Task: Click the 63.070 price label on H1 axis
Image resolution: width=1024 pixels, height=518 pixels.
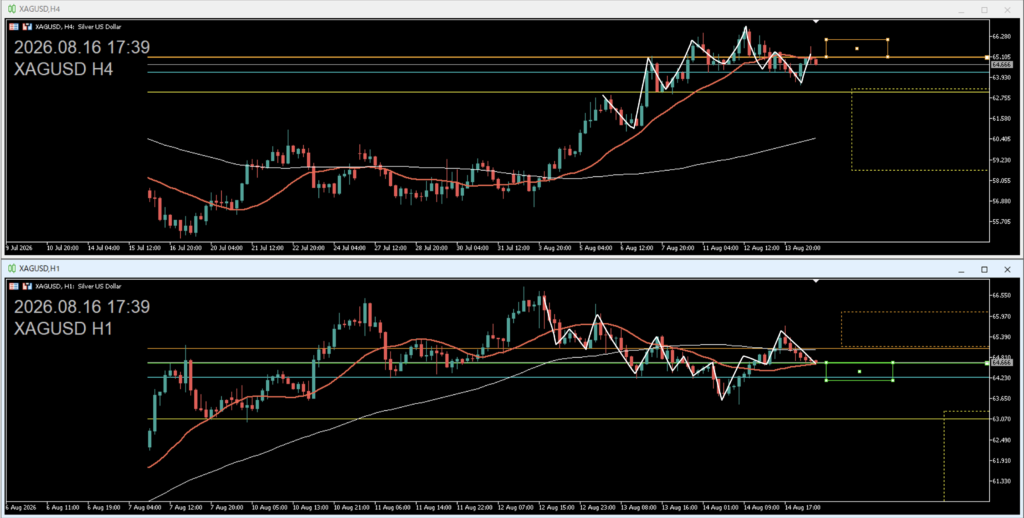Action: 1002,419
